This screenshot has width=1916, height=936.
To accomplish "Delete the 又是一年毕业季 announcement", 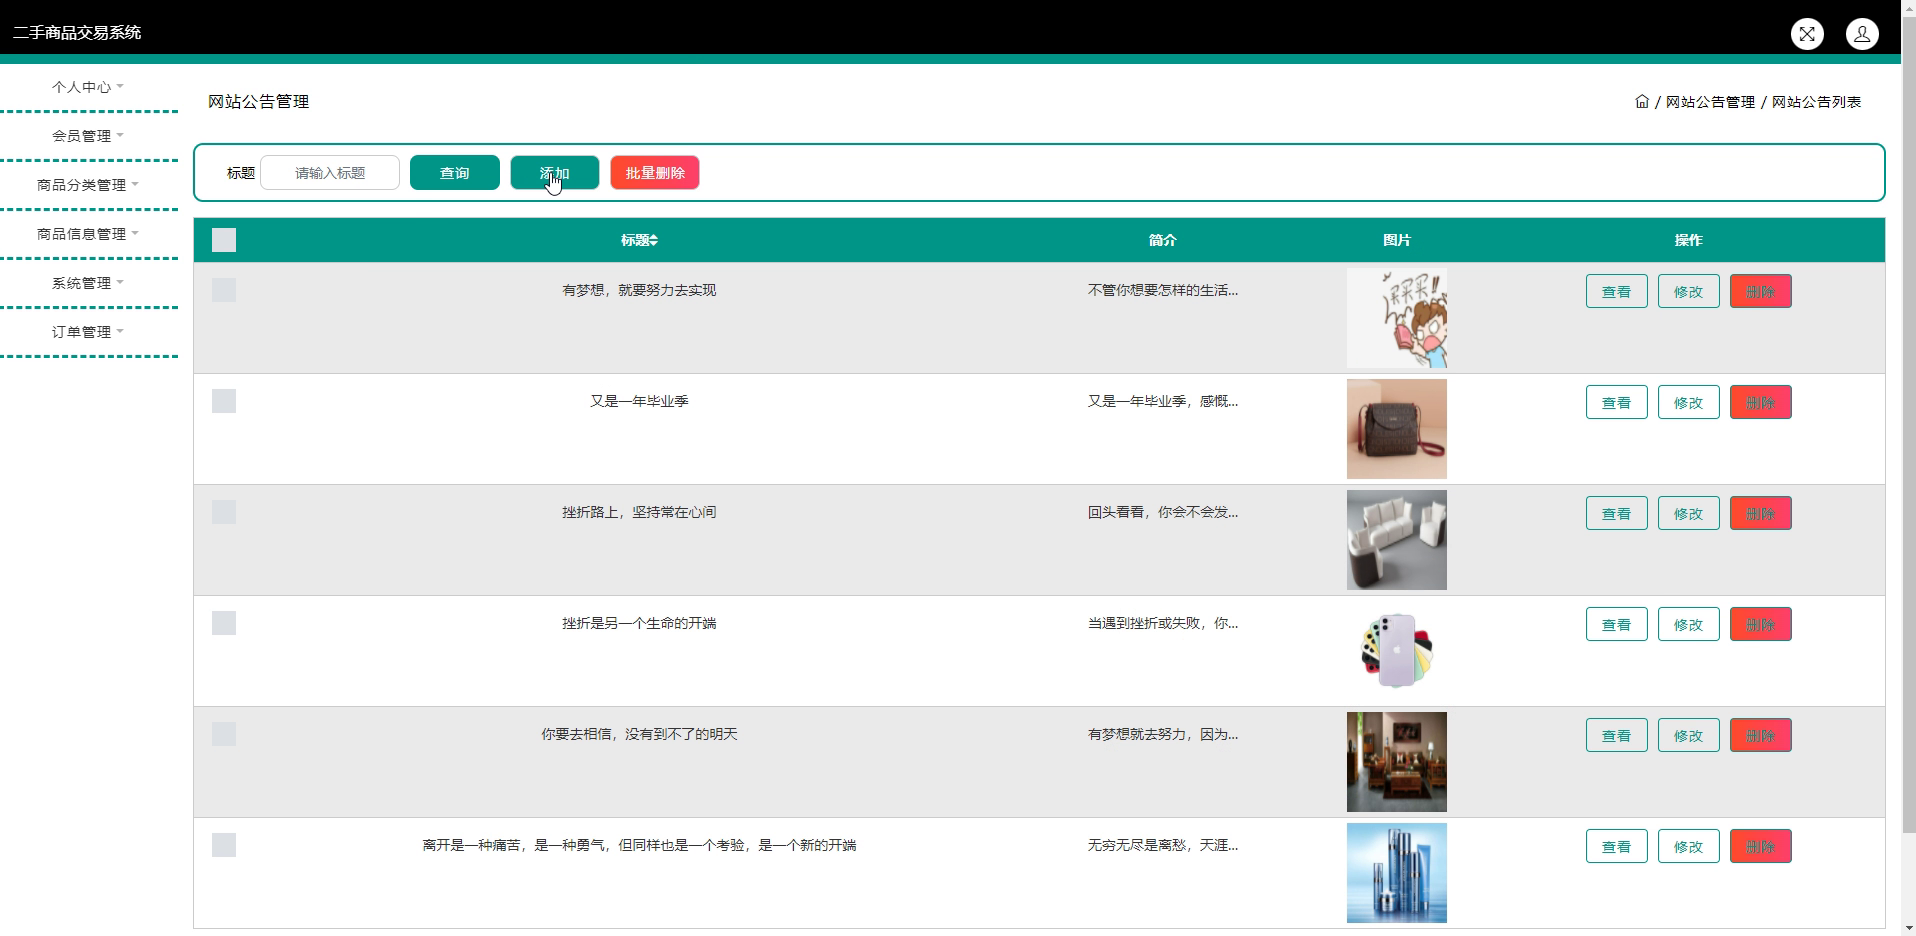I will click(x=1761, y=403).
